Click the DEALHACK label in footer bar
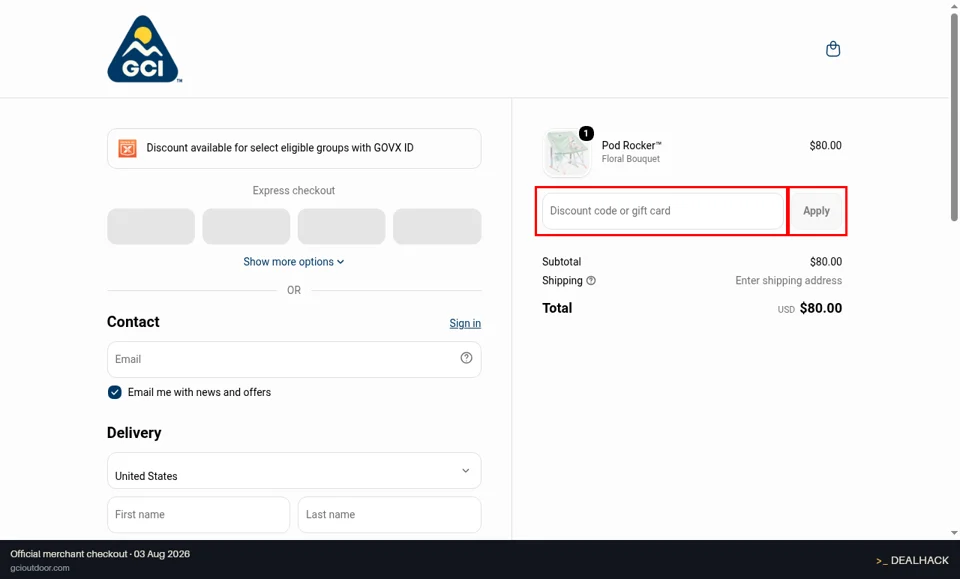 click(x=912, y=560)
